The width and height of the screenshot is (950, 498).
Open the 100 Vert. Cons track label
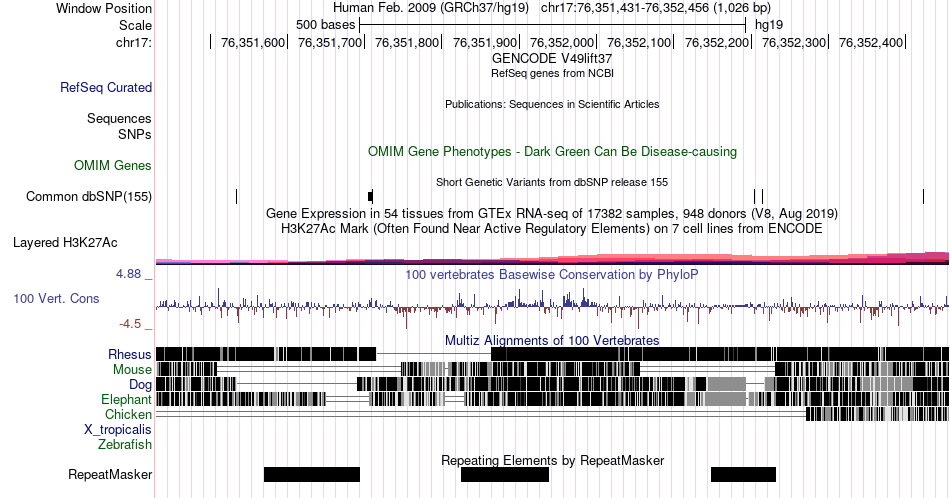tap(56, 298)
